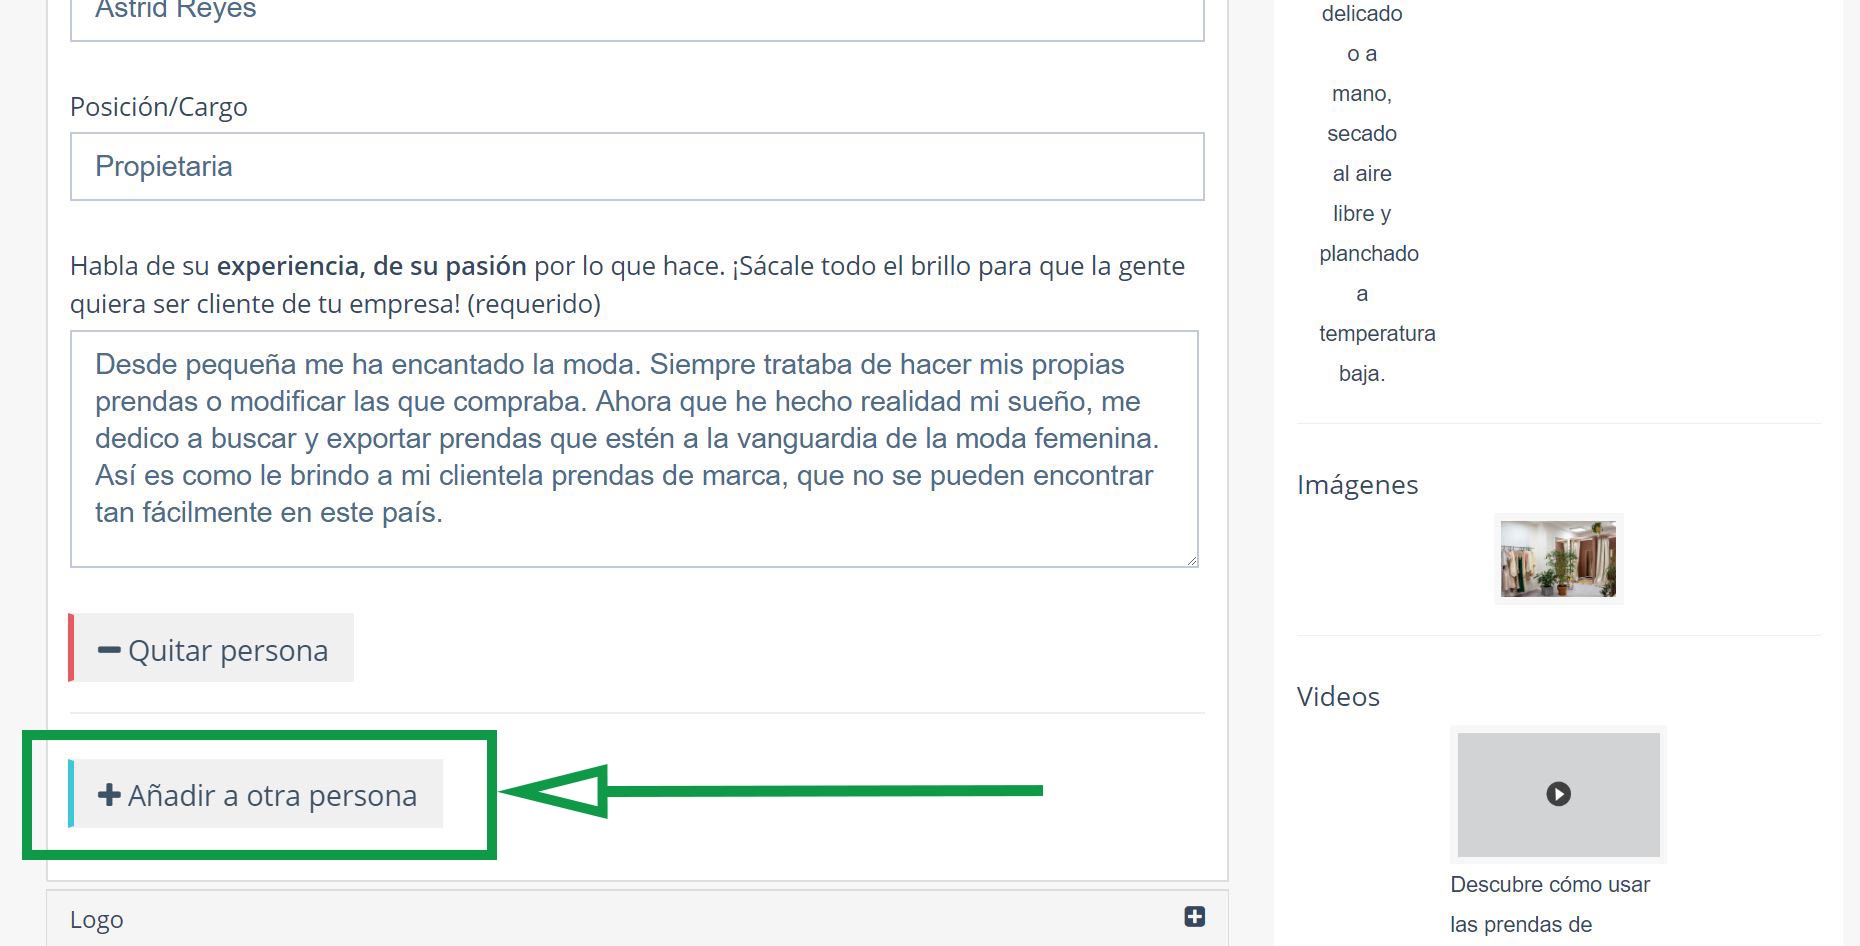Click the 'temperatura' text in sidebar

[x=1377, y=334]
